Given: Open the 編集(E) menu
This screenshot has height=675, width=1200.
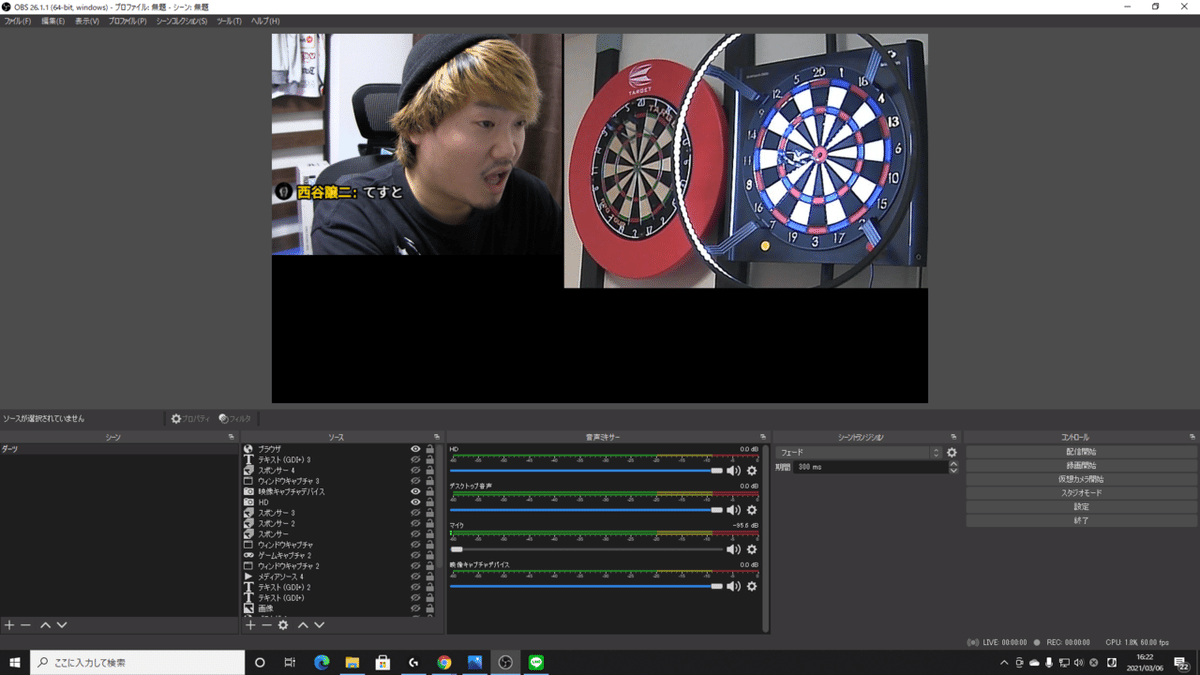Looking at the screenshot, I should pos(53,21).
